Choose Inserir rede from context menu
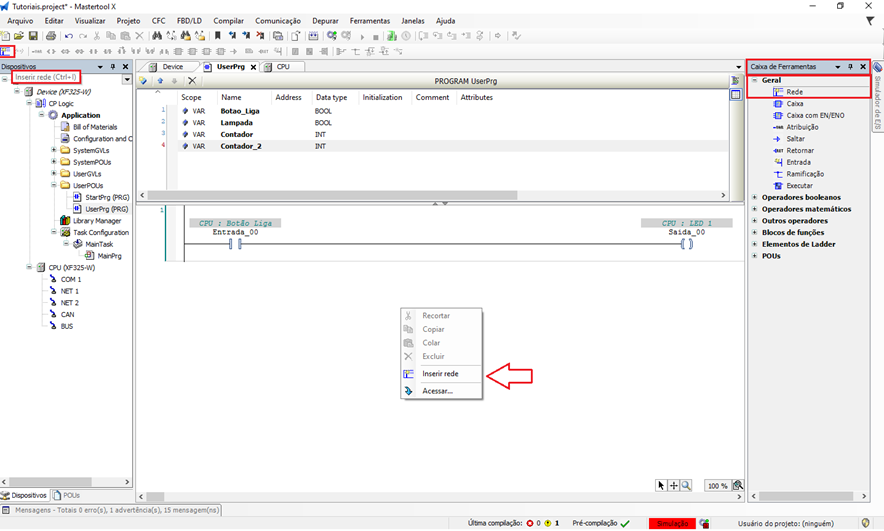Image resolution: width=884 pixels, height=531 pixels. pyautogui.click(x=440, y=374)
